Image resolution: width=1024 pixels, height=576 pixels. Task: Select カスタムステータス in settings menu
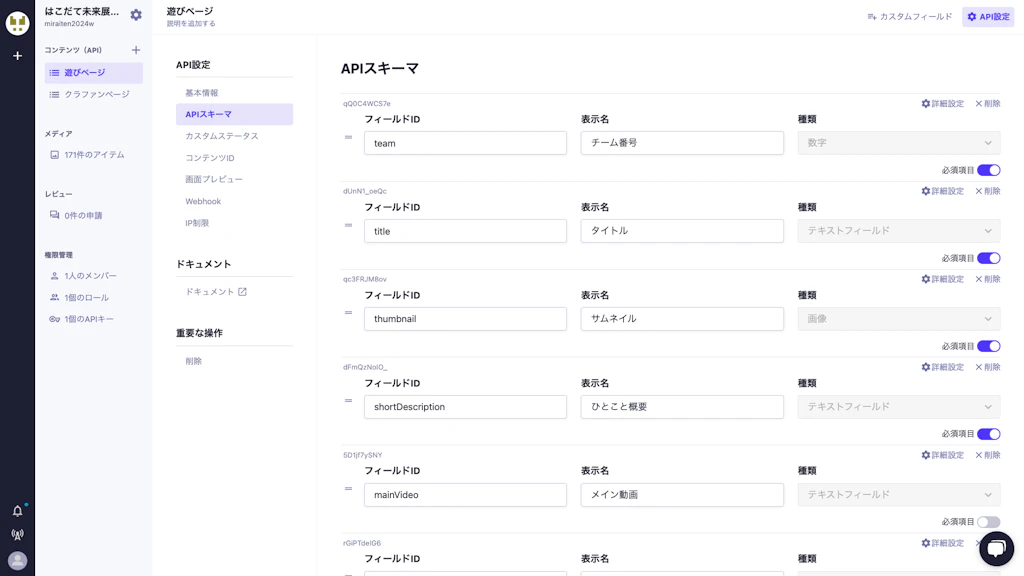222,136
